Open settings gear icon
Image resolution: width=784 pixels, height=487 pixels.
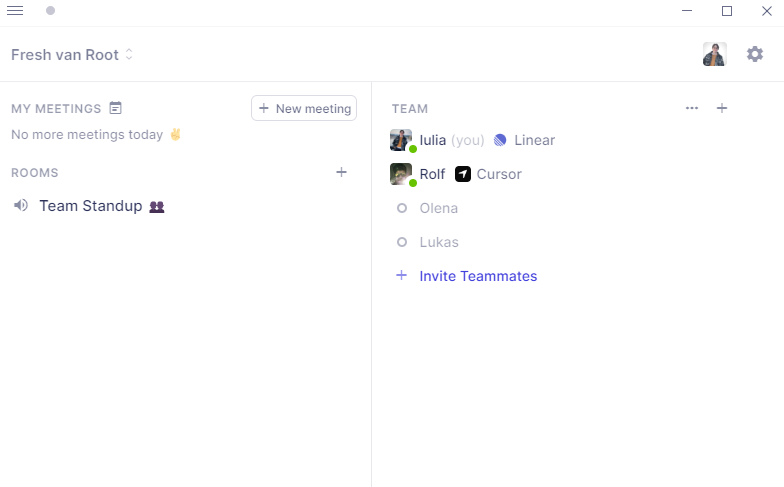coord(755,54)
